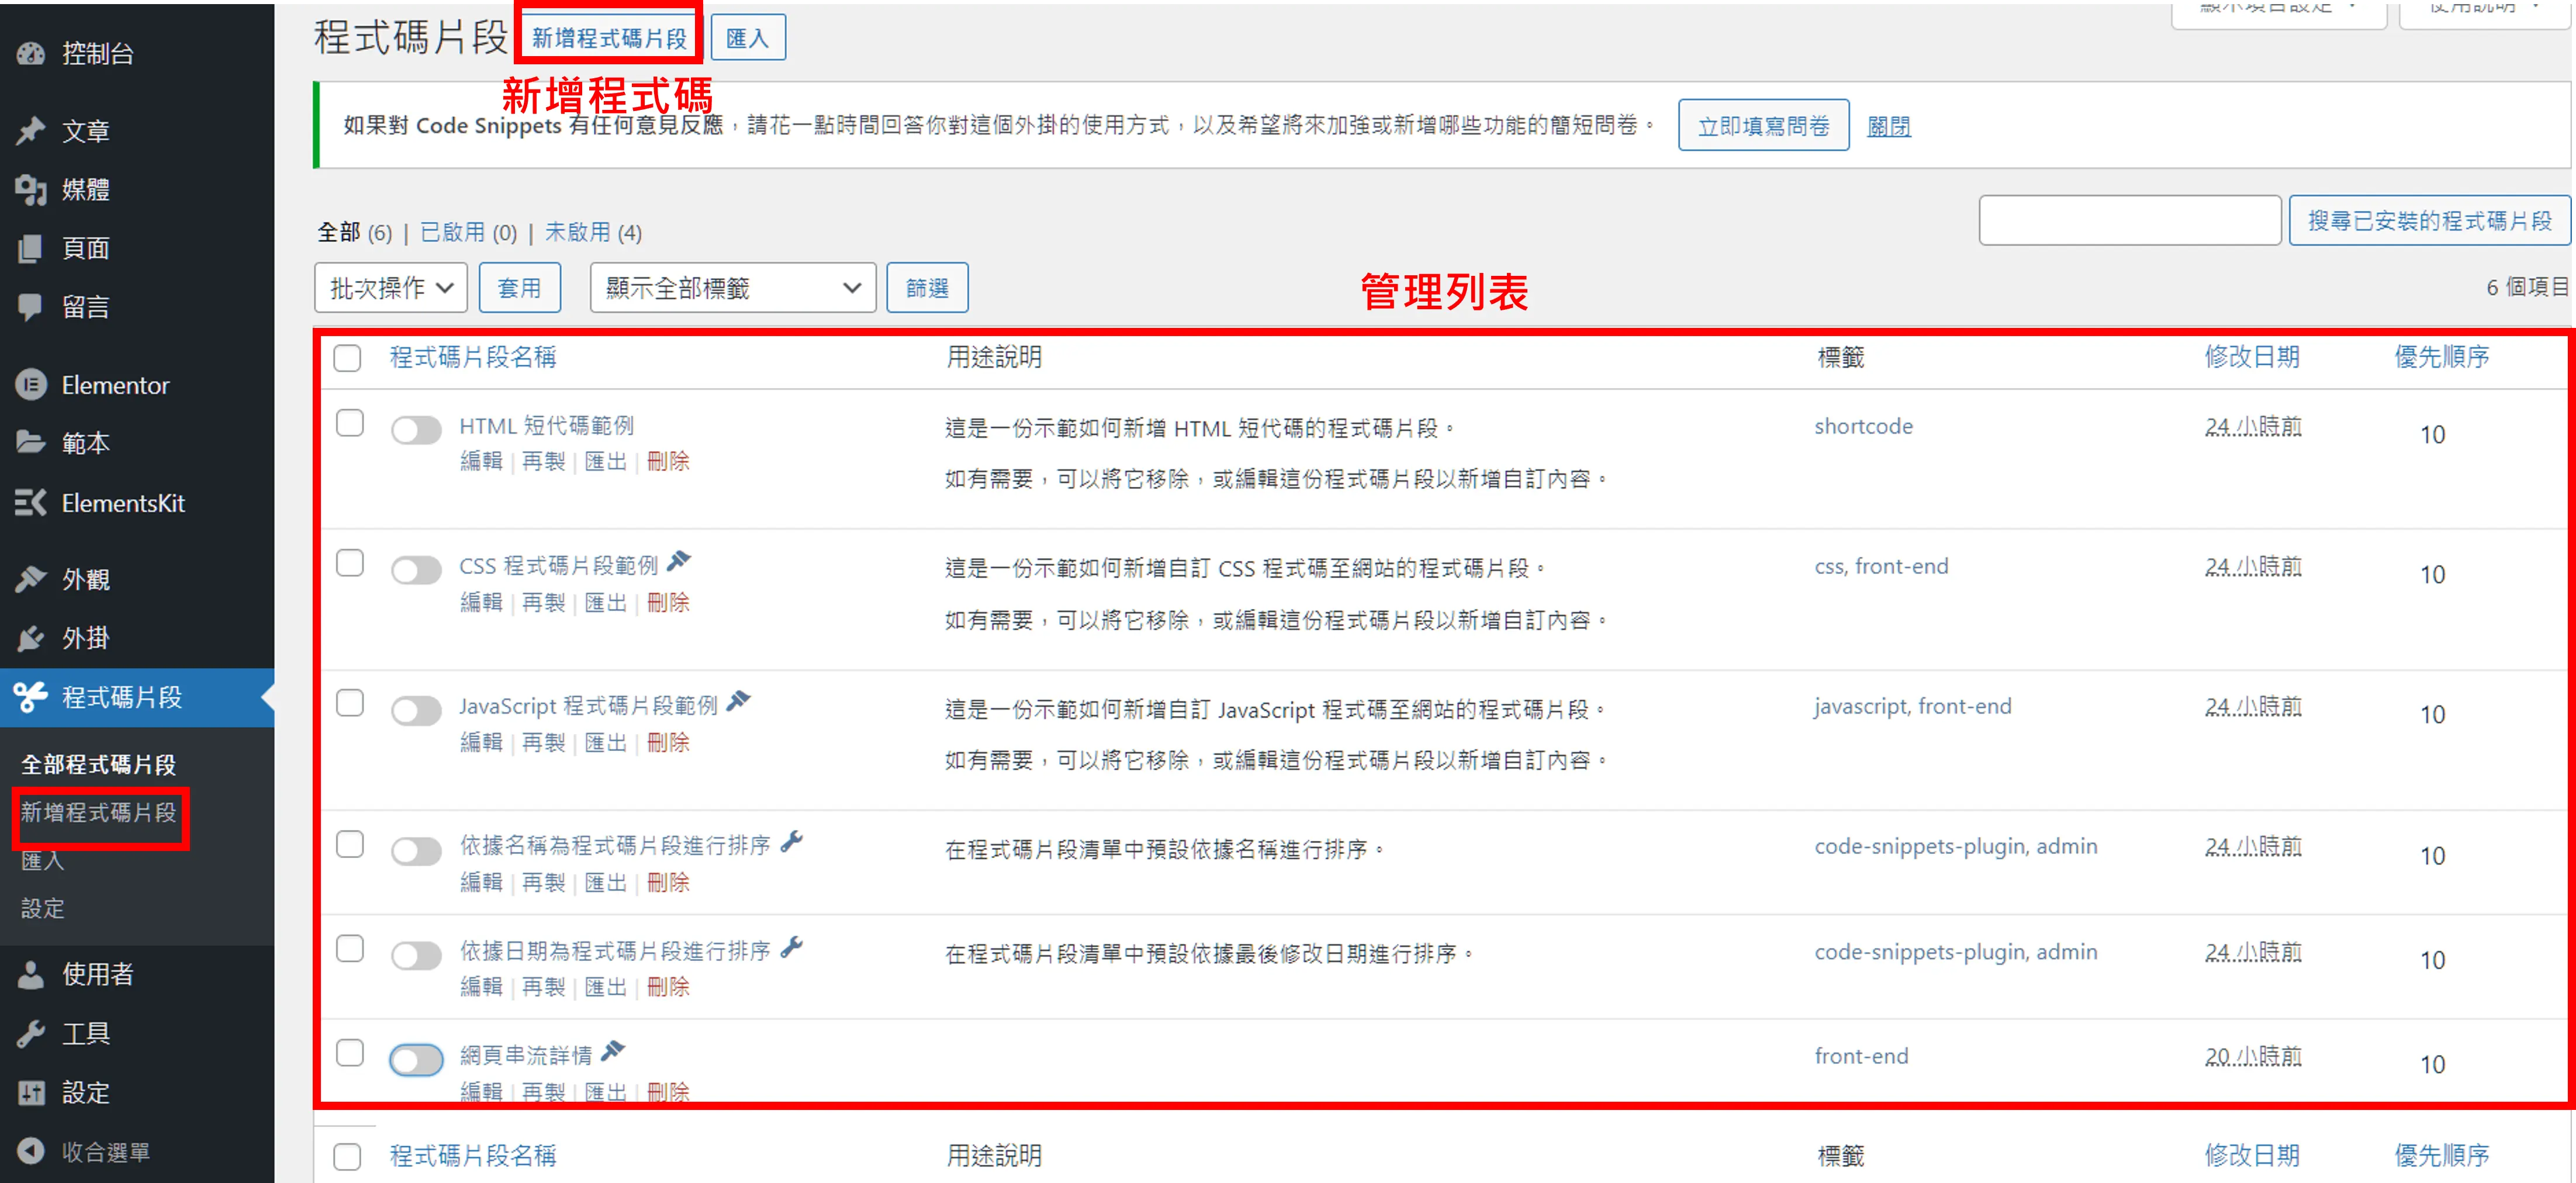Check the select-all box in table header
This screenshot has height=1183, width=2576.
(347, 358)
